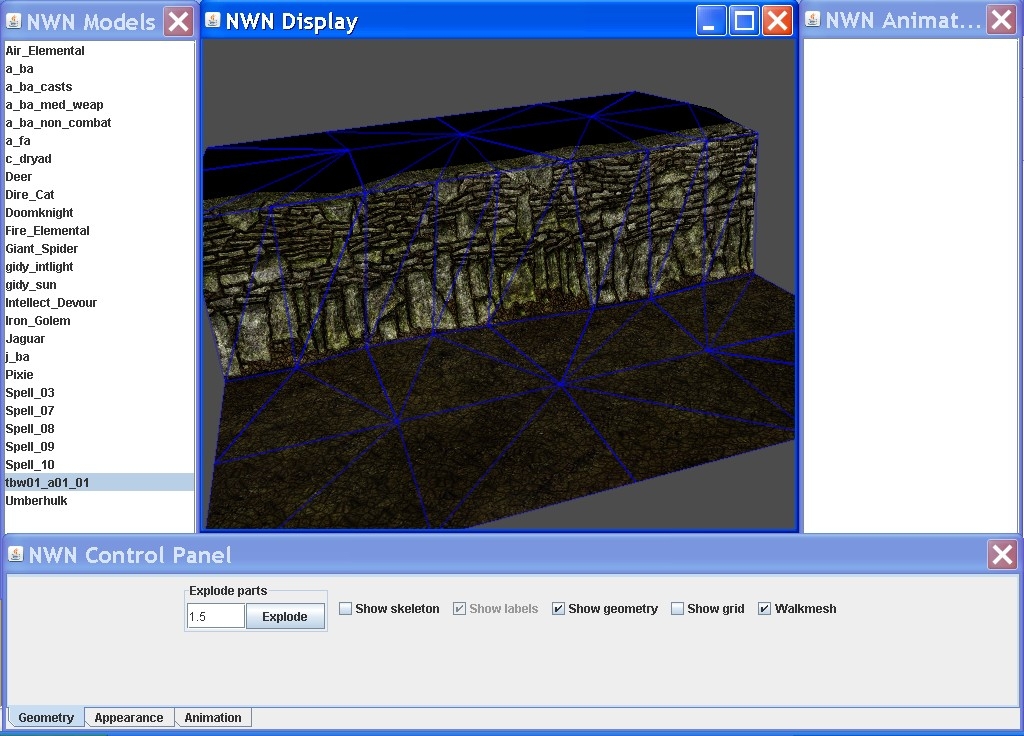Click the Java icon in NWN Control Panel title
1024x736 pixels.
[x=16, y=555]
